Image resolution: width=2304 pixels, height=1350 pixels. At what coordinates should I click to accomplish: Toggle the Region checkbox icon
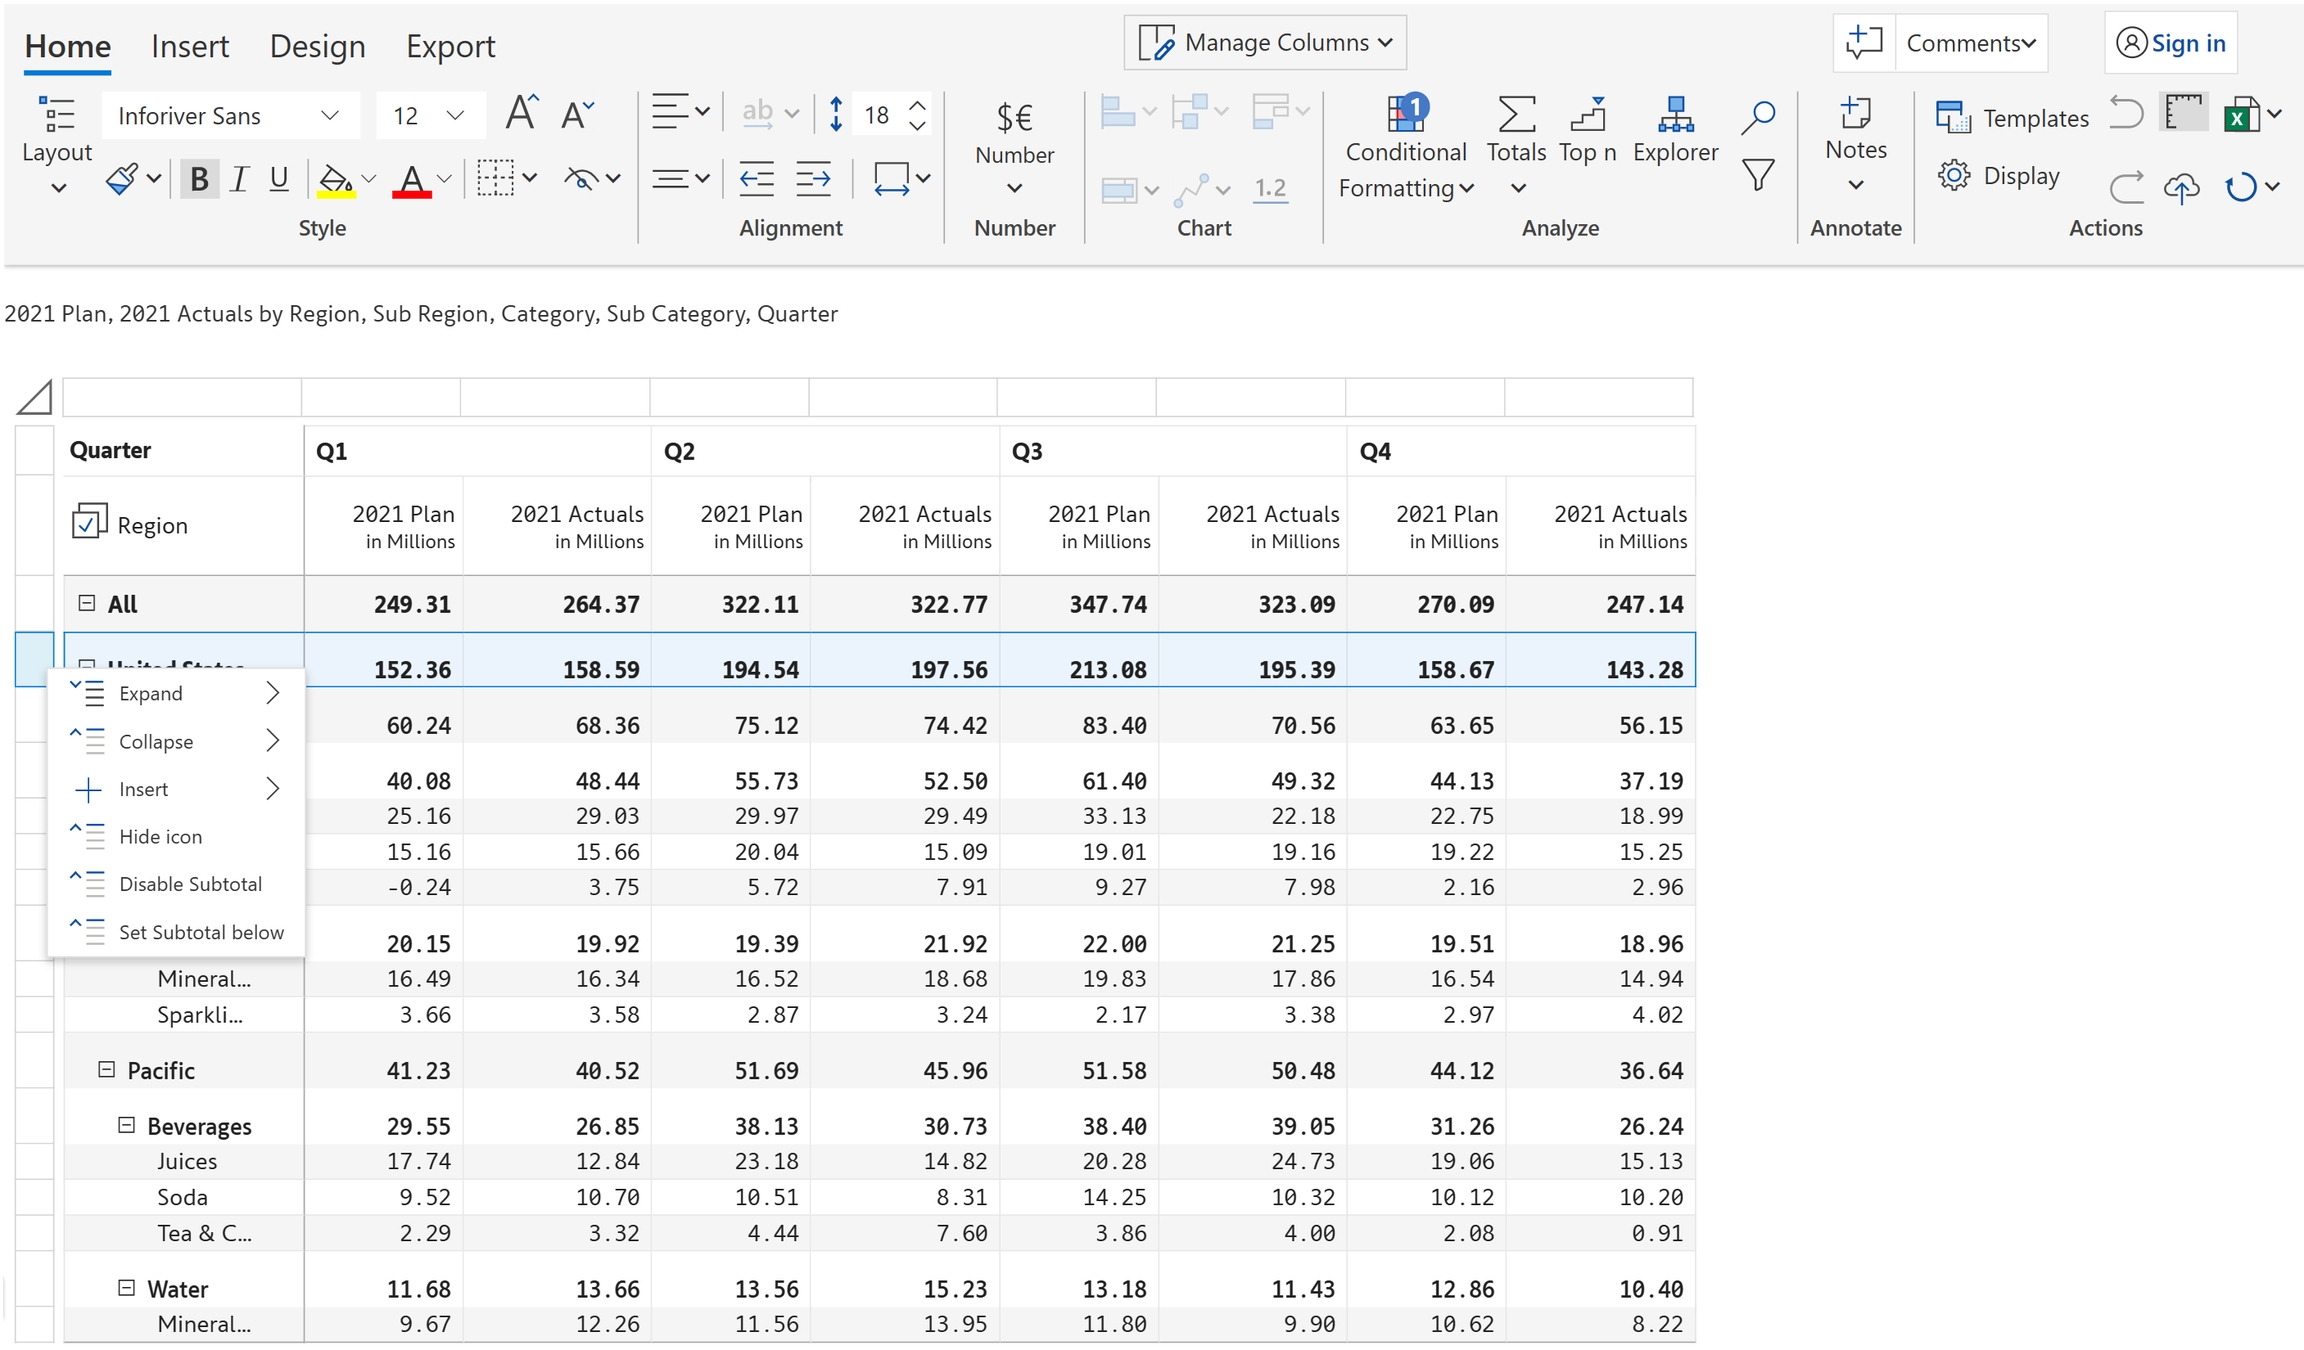89,522
